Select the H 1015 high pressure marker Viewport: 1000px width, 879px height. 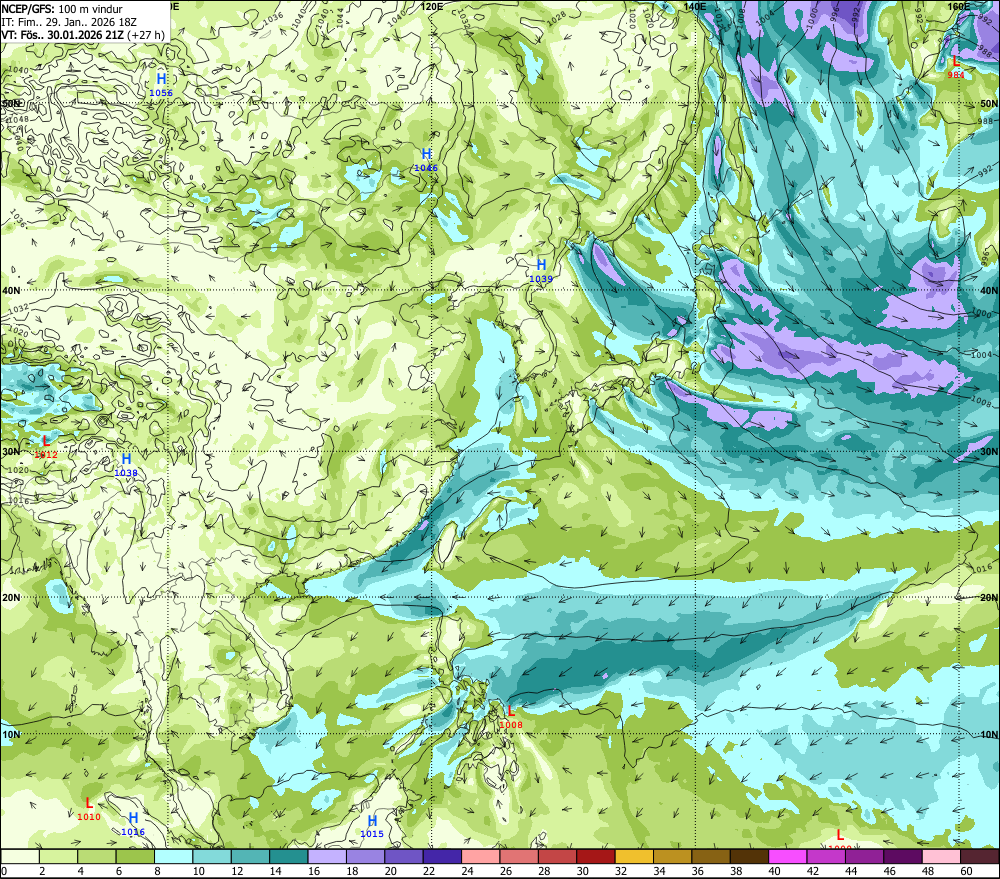(x=372, y=826)
